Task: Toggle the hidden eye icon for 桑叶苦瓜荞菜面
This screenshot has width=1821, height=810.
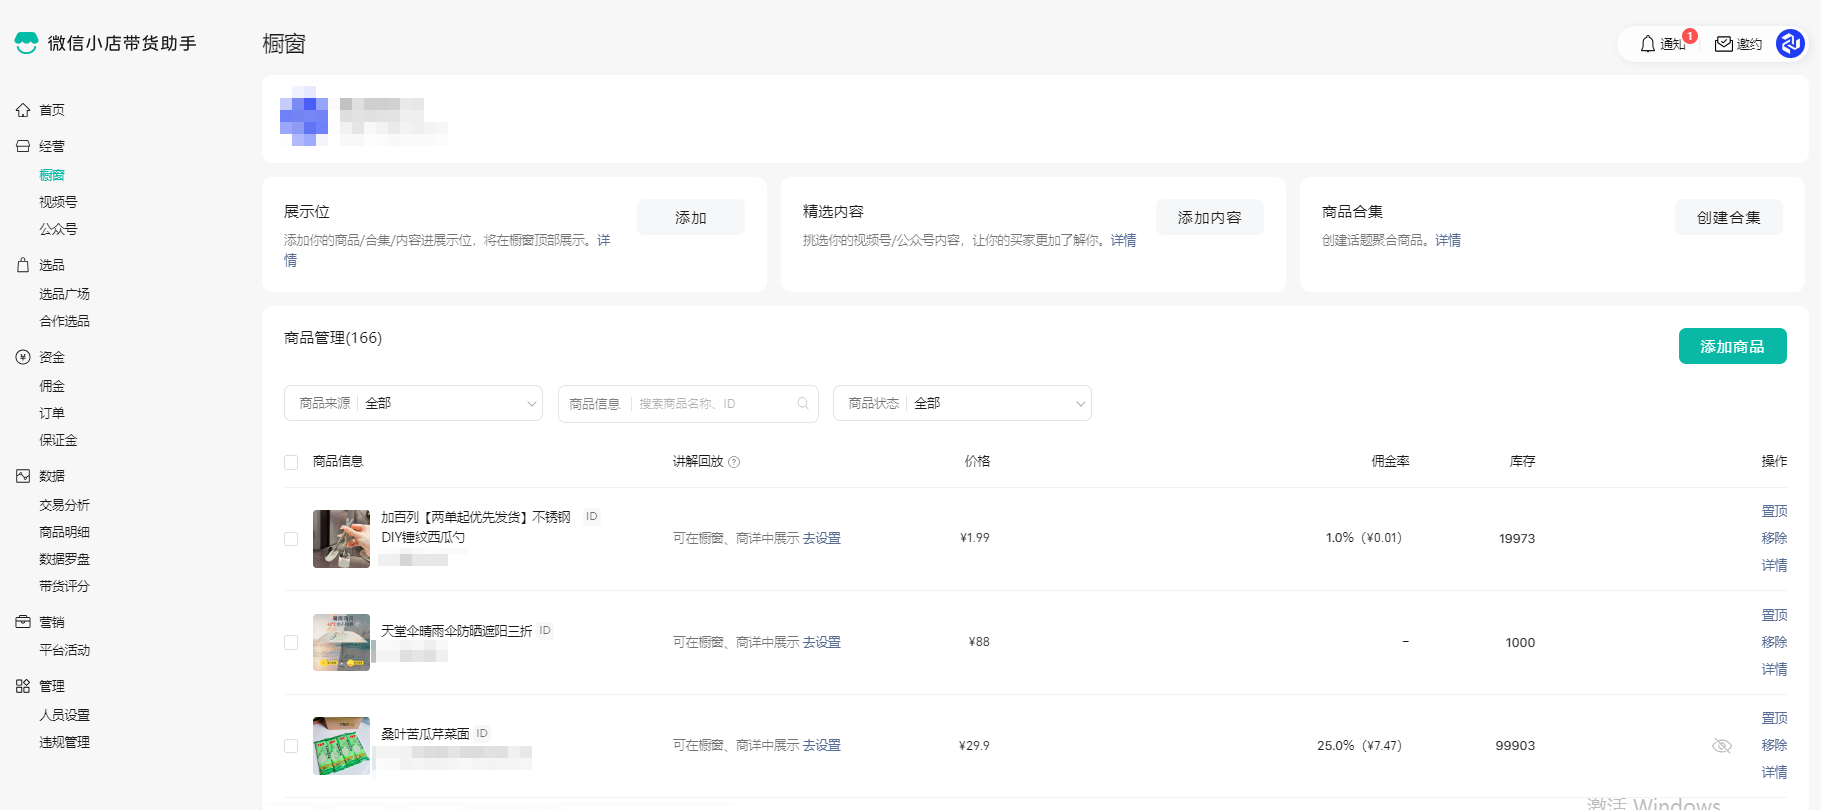Action: coord(1721,746)
